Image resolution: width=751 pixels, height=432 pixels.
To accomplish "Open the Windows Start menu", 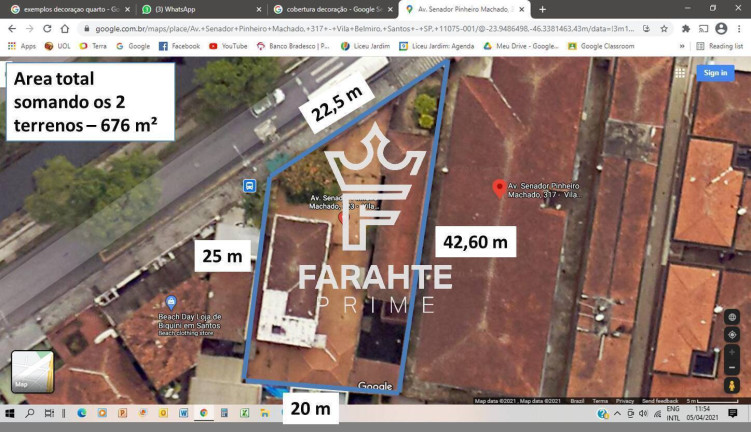I will 10,413.
